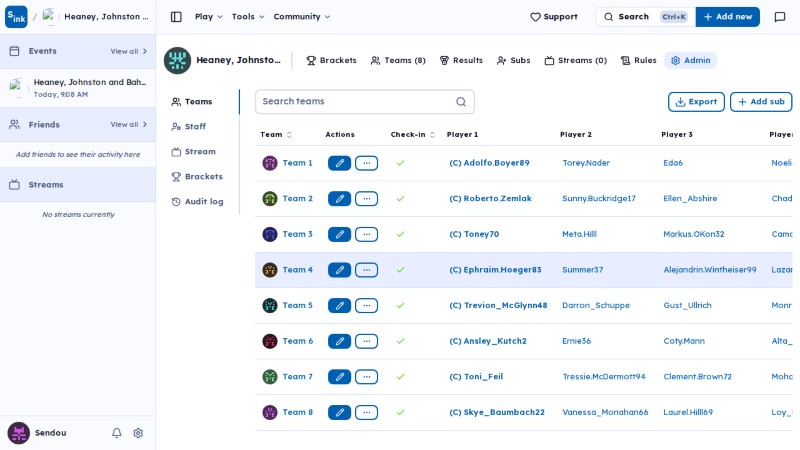Open player Coty.Mann profile

coord(684,341)
